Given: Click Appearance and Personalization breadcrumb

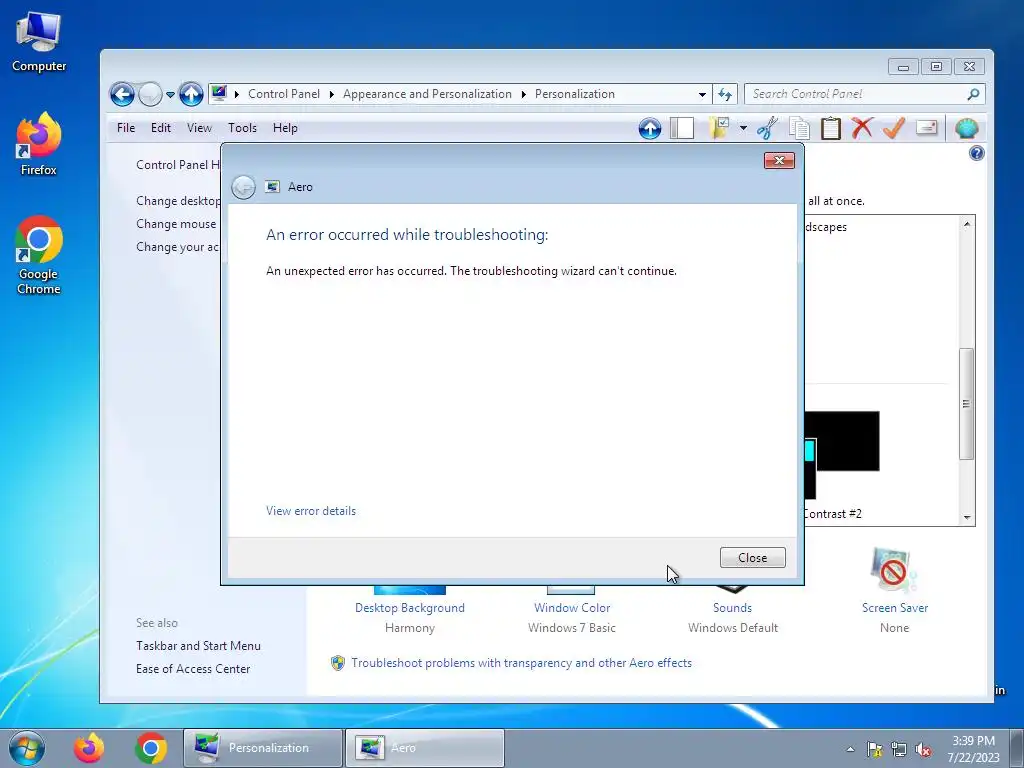Looking at the screenshot, I should coord(427,94).
